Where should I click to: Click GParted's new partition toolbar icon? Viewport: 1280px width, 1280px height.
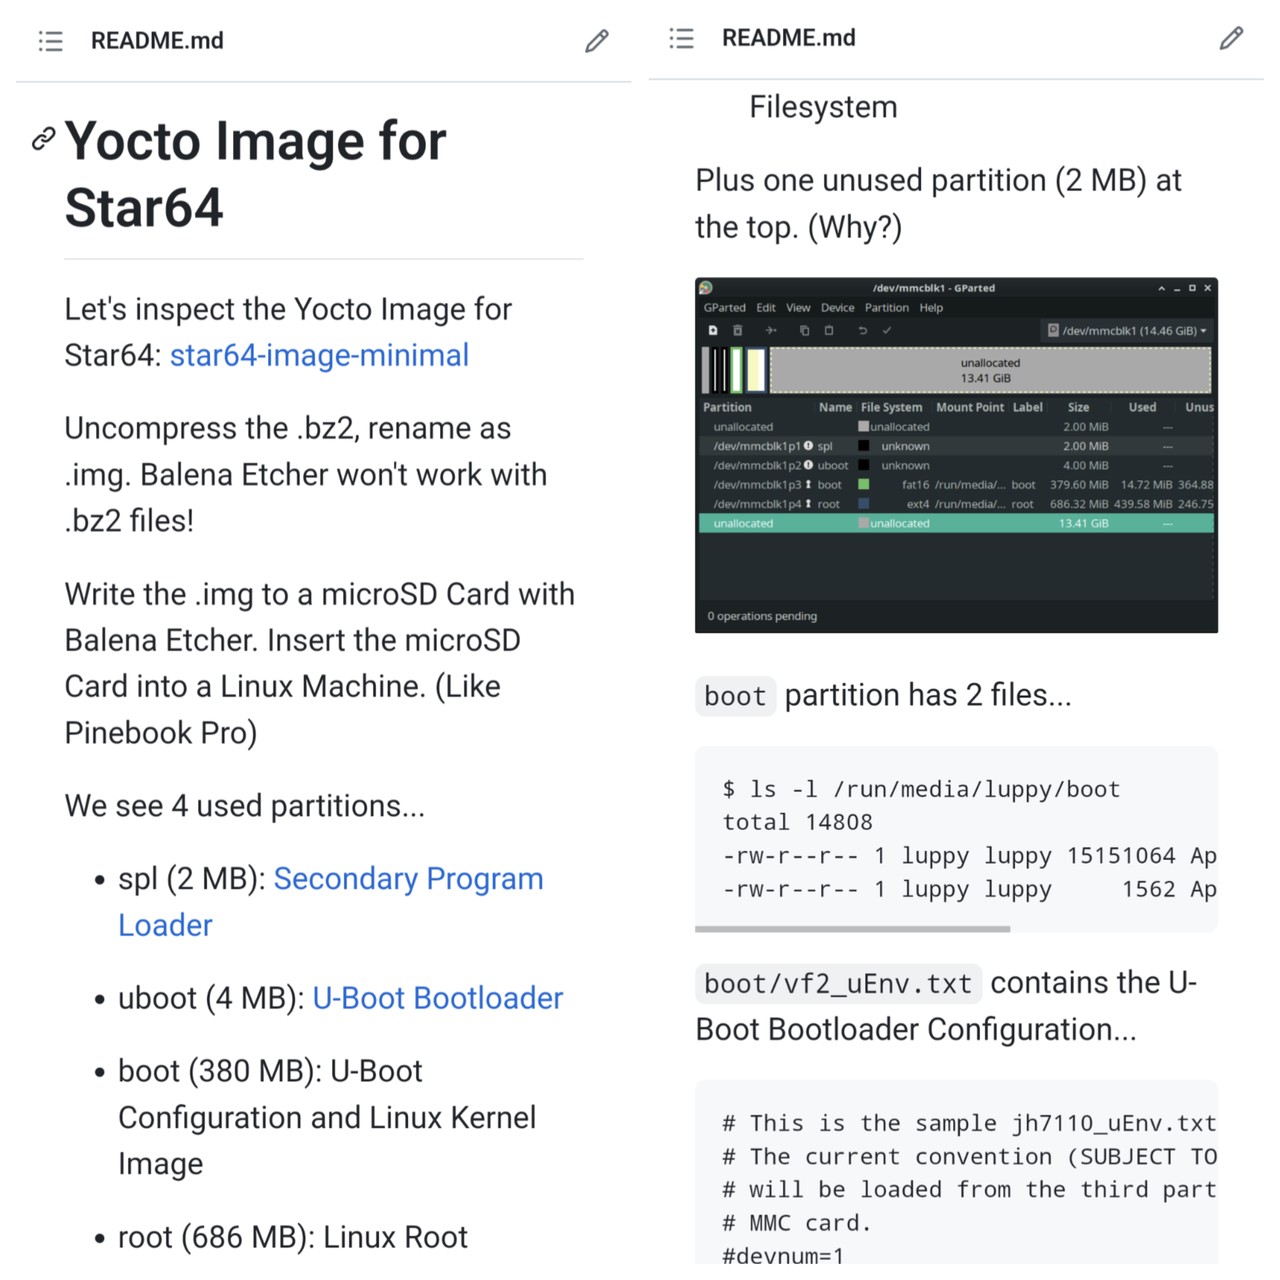(x=713, y=331)
